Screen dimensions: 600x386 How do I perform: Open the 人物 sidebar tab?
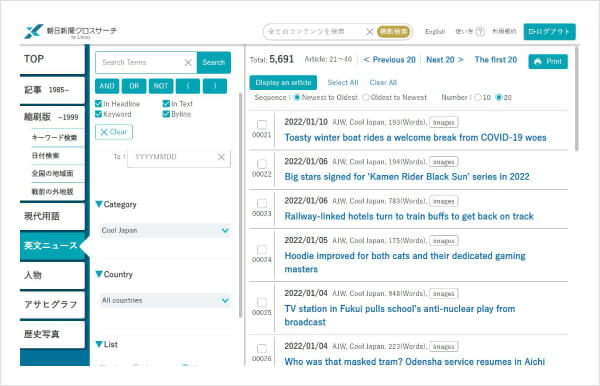point(52,275)
